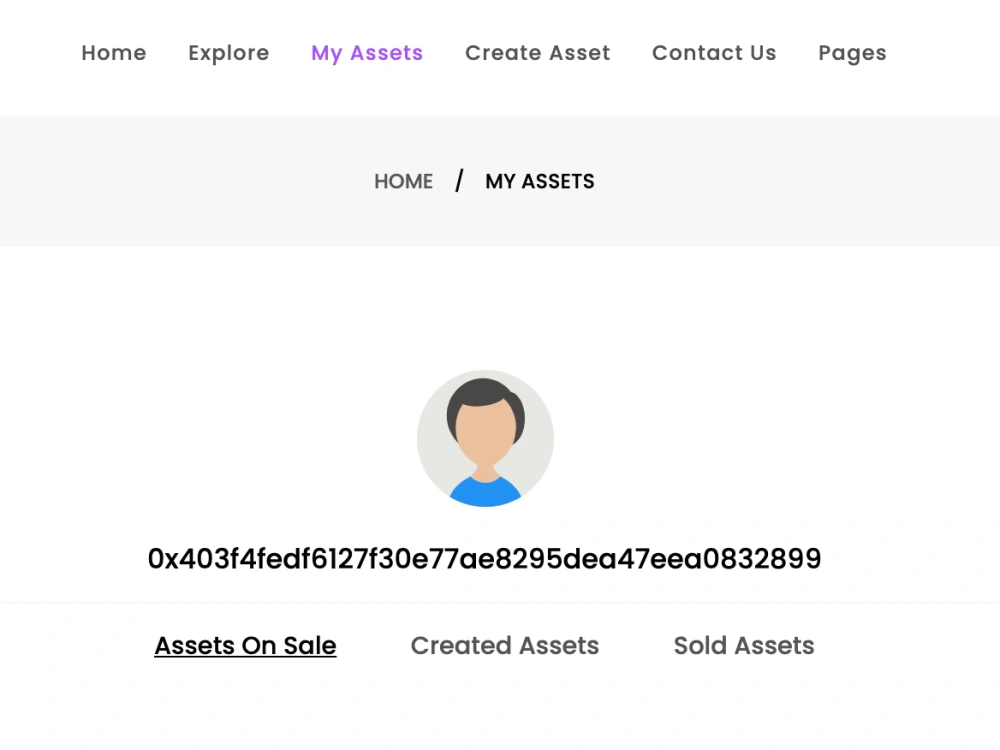Open Contact Us page
The height and width of the screenshot is (750, 1000).
[714, 53]
